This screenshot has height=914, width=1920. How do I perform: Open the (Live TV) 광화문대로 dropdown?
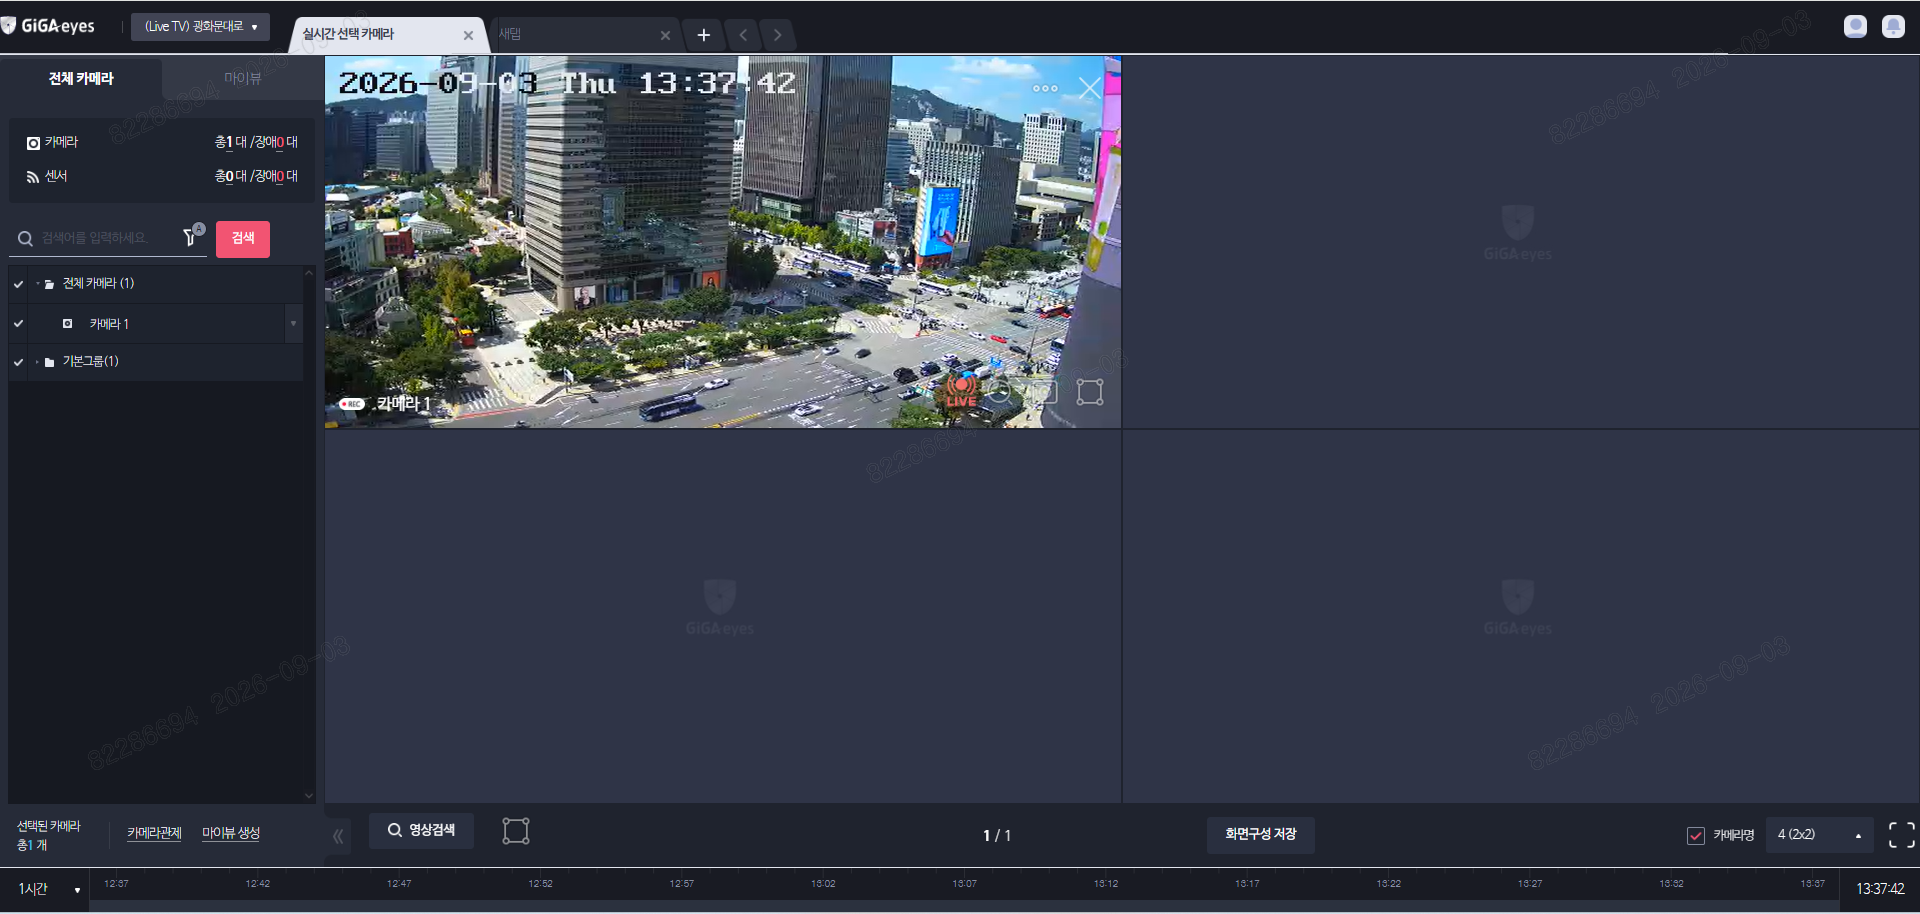200,27
